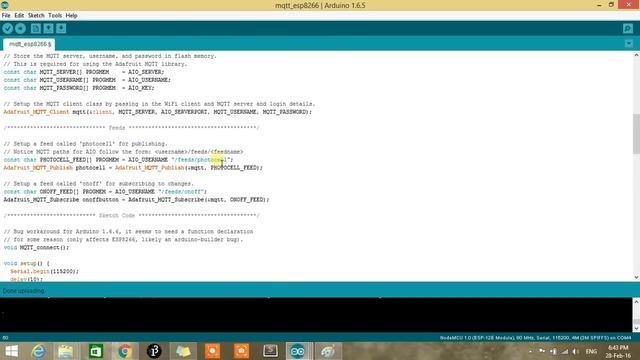Click the editor scroll down arrow

636,278
